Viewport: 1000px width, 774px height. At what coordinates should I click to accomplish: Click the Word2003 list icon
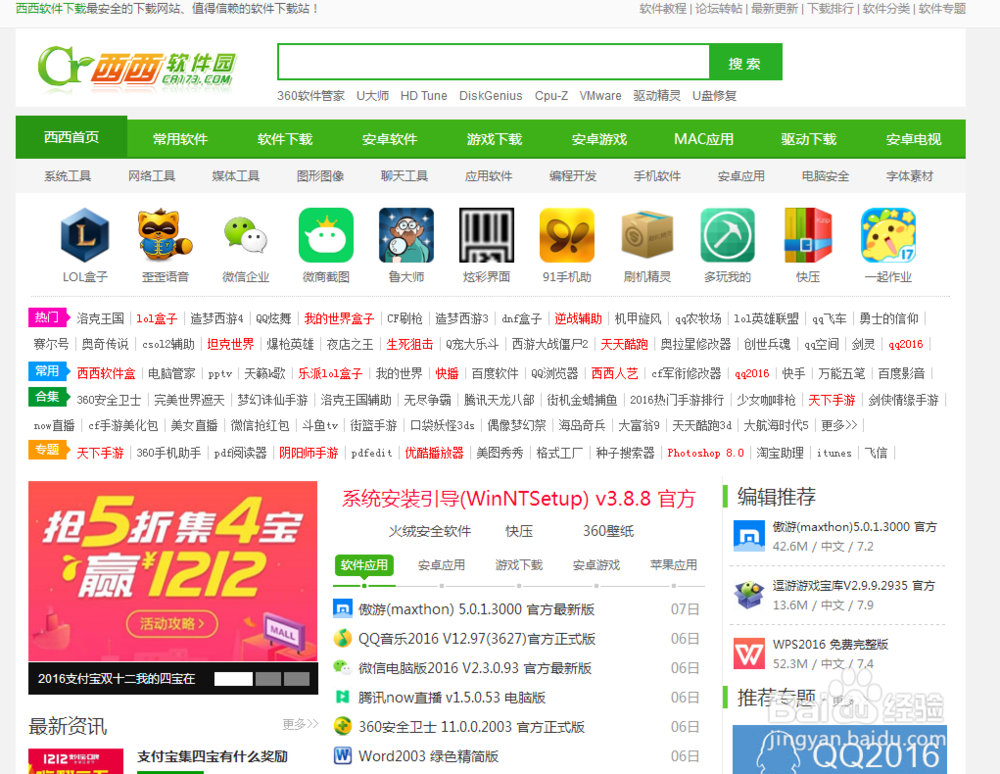343,756
